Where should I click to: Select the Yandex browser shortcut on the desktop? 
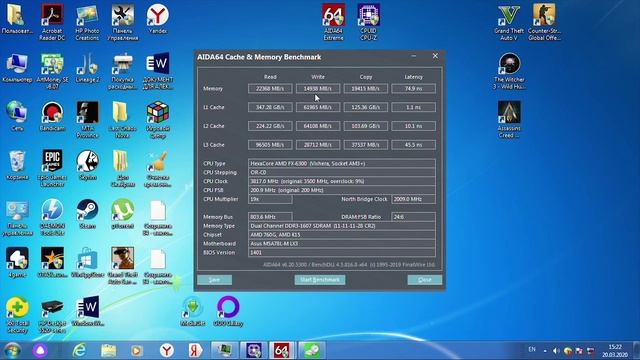coord(158,19)
